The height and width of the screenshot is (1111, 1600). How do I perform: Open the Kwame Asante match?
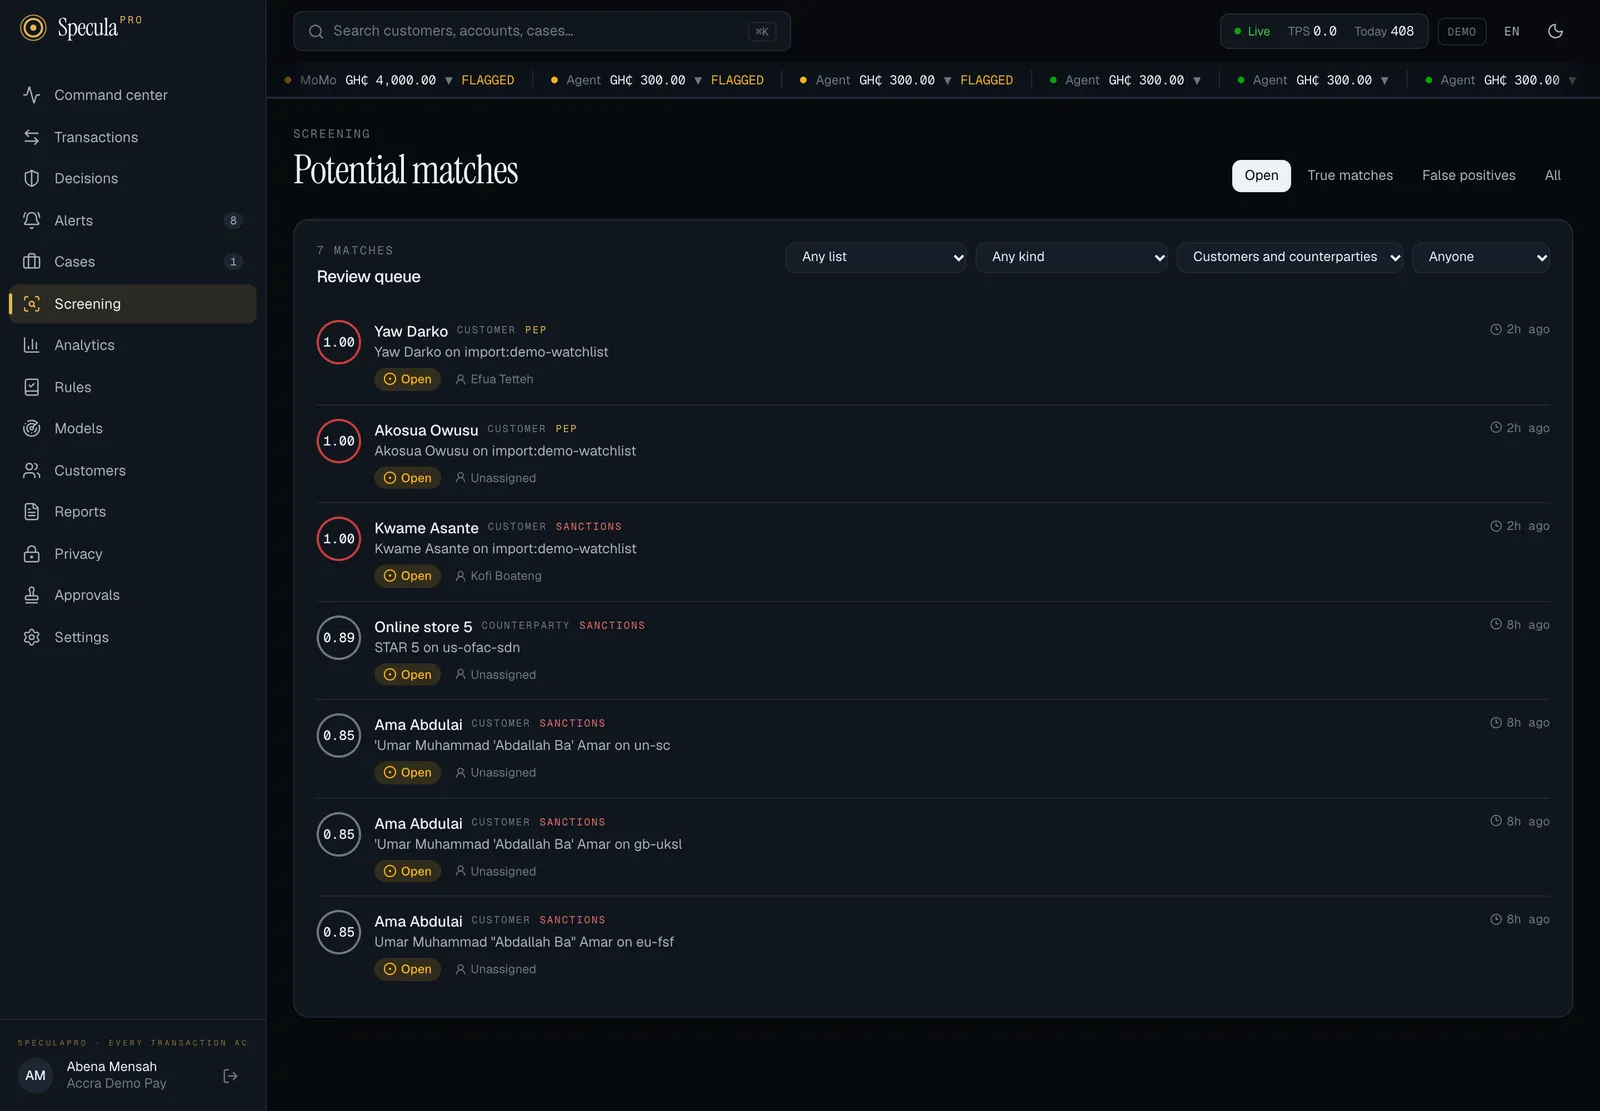(933, 552)
